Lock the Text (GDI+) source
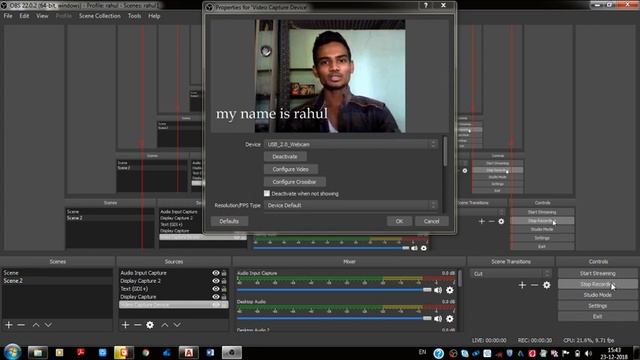Viewport: 640px width, 360px height. [224, 289]
